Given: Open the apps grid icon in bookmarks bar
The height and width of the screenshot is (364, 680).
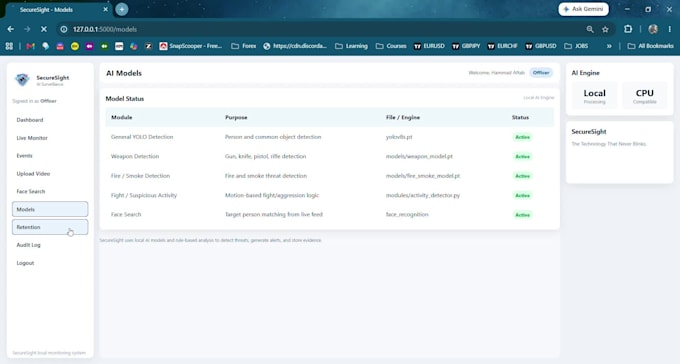Looking at the screenshot, I should [x=9, y=46].
